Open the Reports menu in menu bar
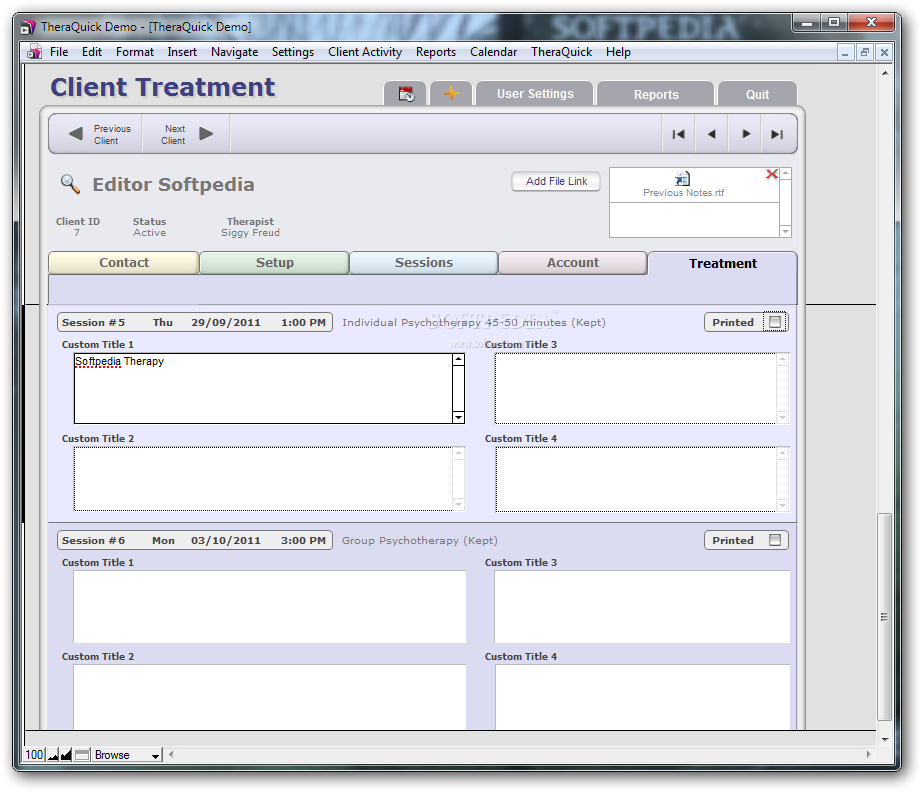 pyautogui.click(x=436, y=52)
